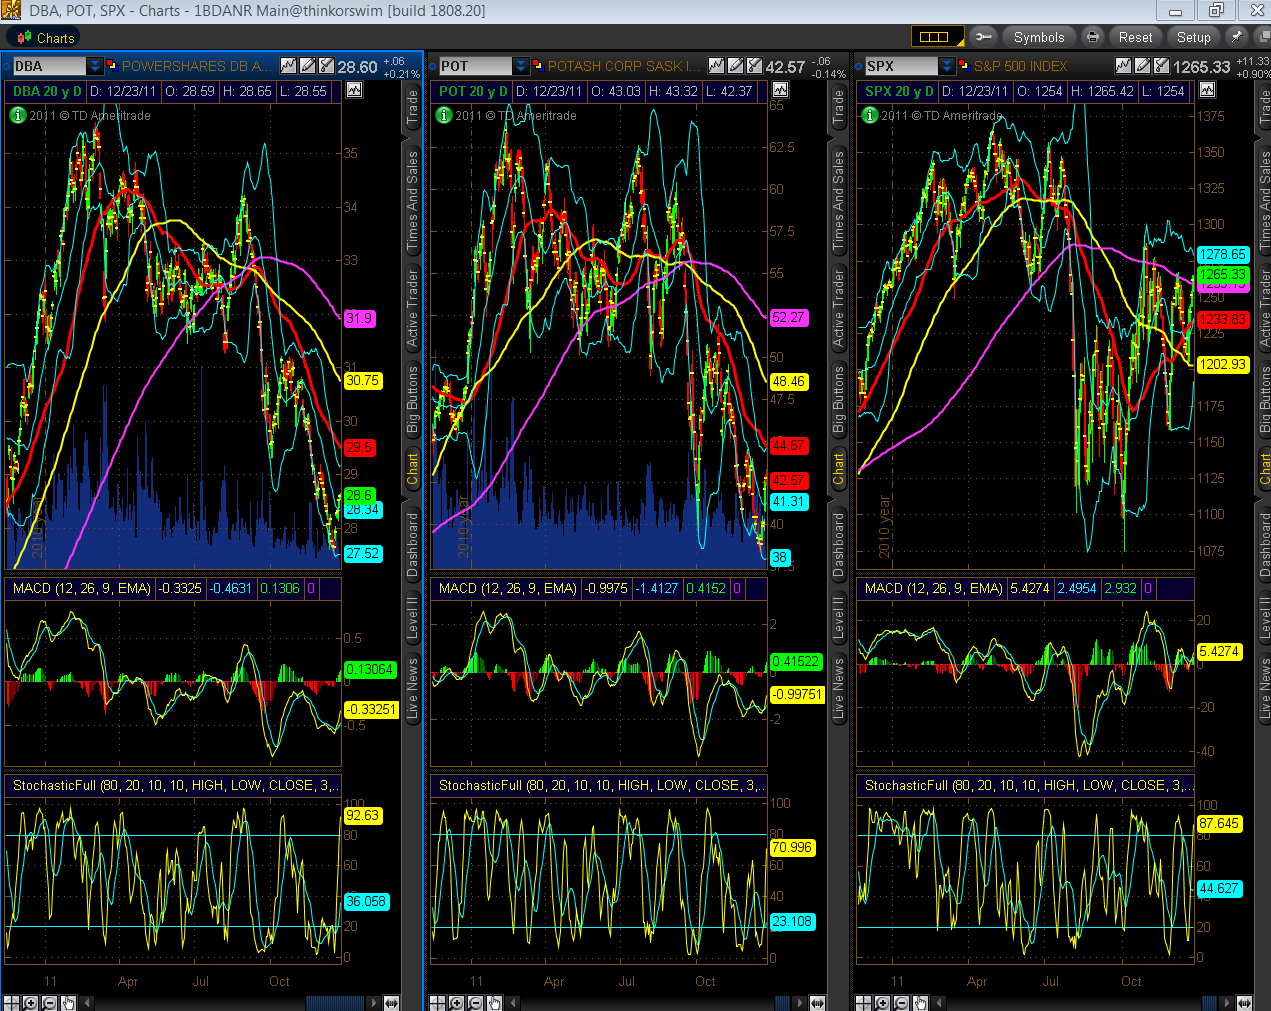Open the grid layout selector in the toolbar
The image size is (1271, 1011).
click(x=937, y=37)
